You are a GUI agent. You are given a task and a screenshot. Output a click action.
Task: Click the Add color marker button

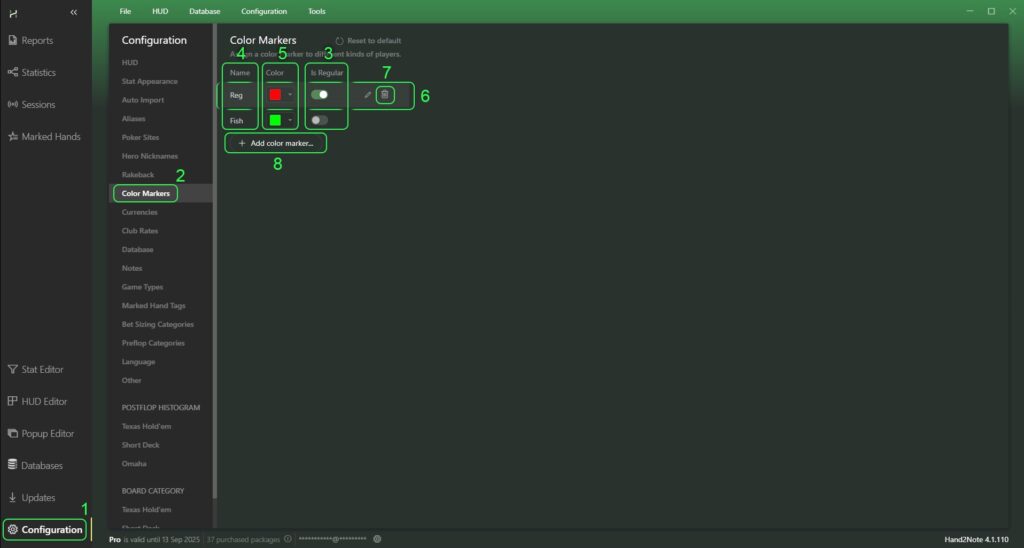coord(276,144)
